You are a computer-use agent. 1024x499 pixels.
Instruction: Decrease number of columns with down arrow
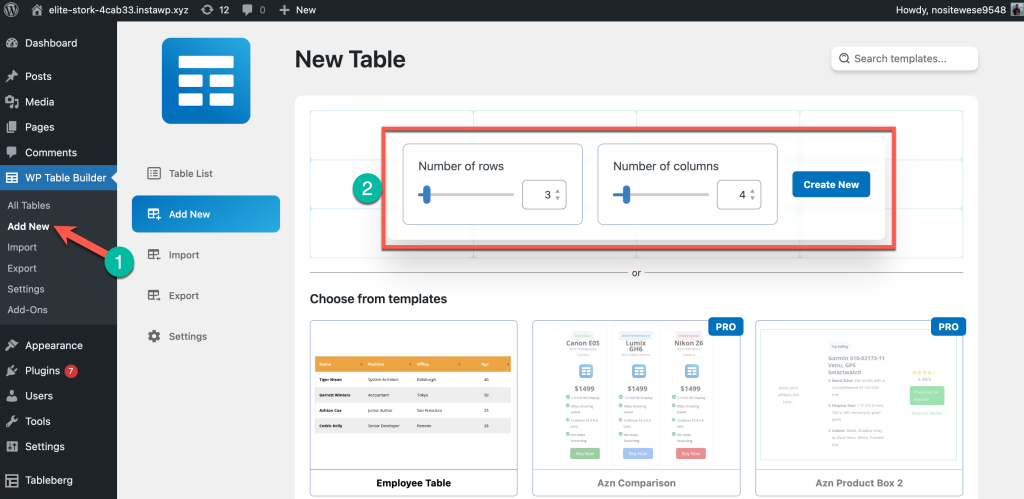tap(753, 200)
